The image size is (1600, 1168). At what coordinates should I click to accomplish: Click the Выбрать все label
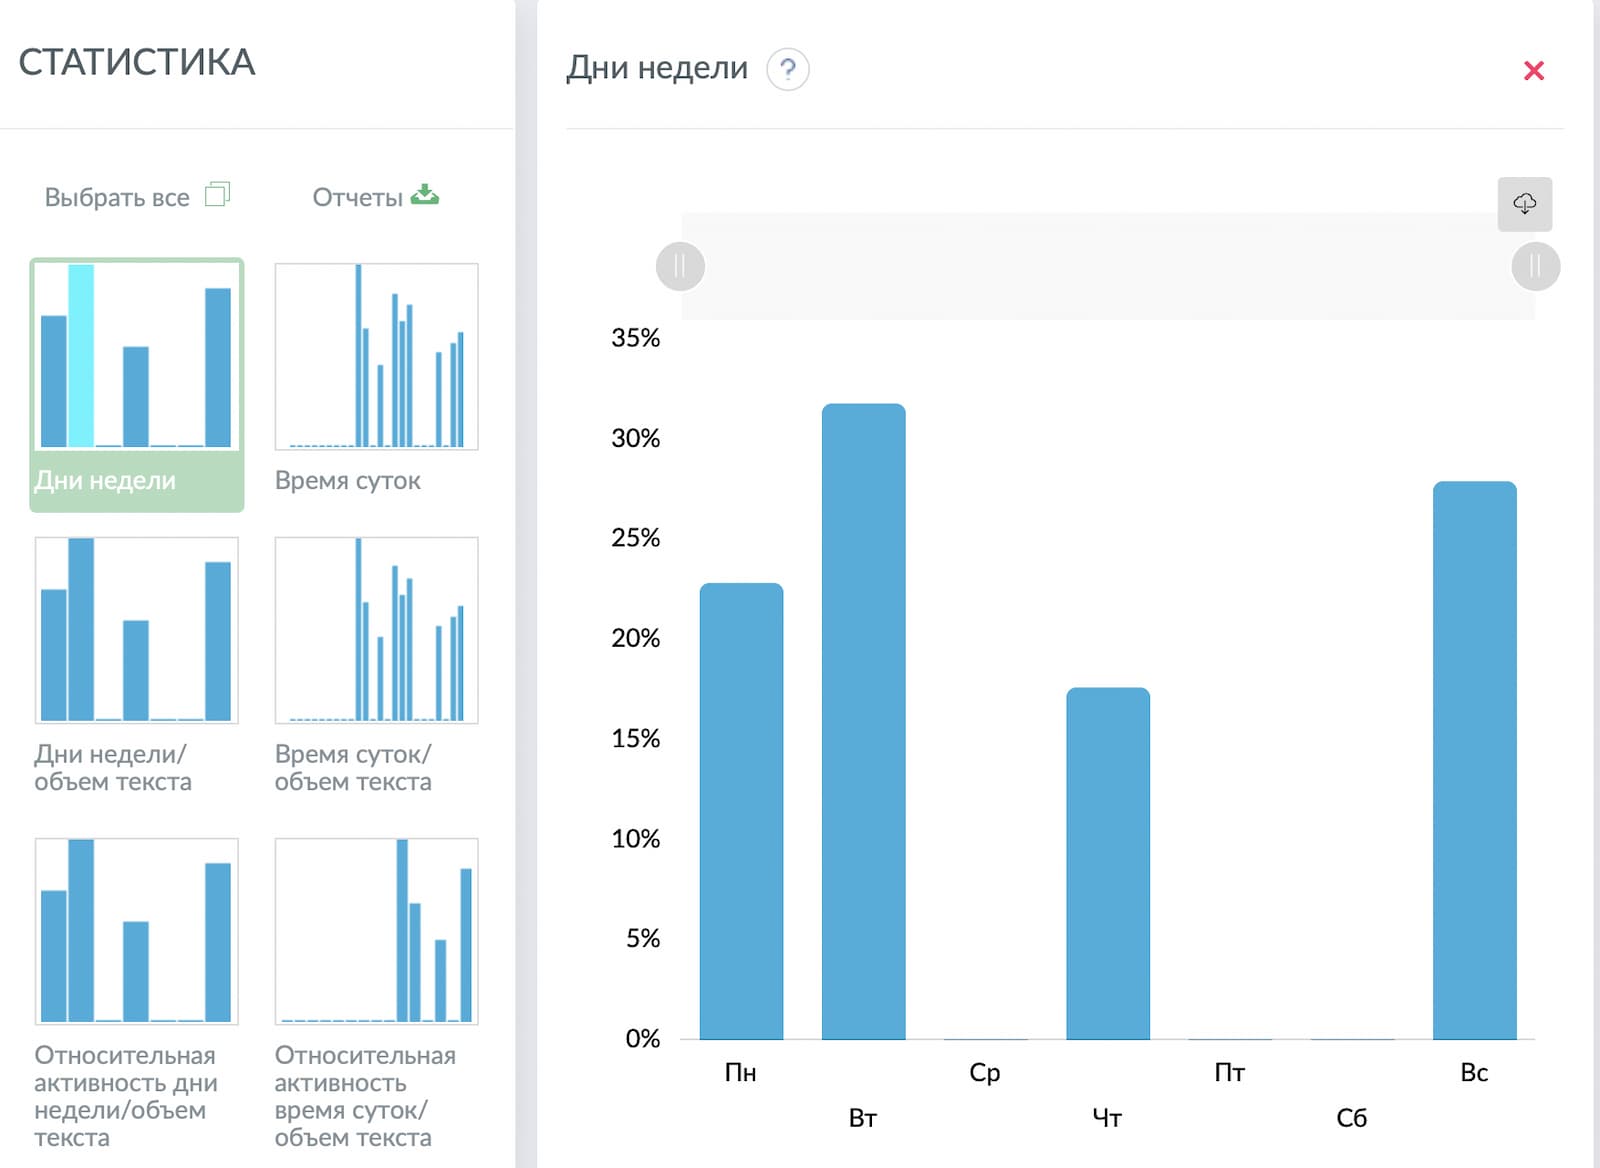click(x=117, y=197)
